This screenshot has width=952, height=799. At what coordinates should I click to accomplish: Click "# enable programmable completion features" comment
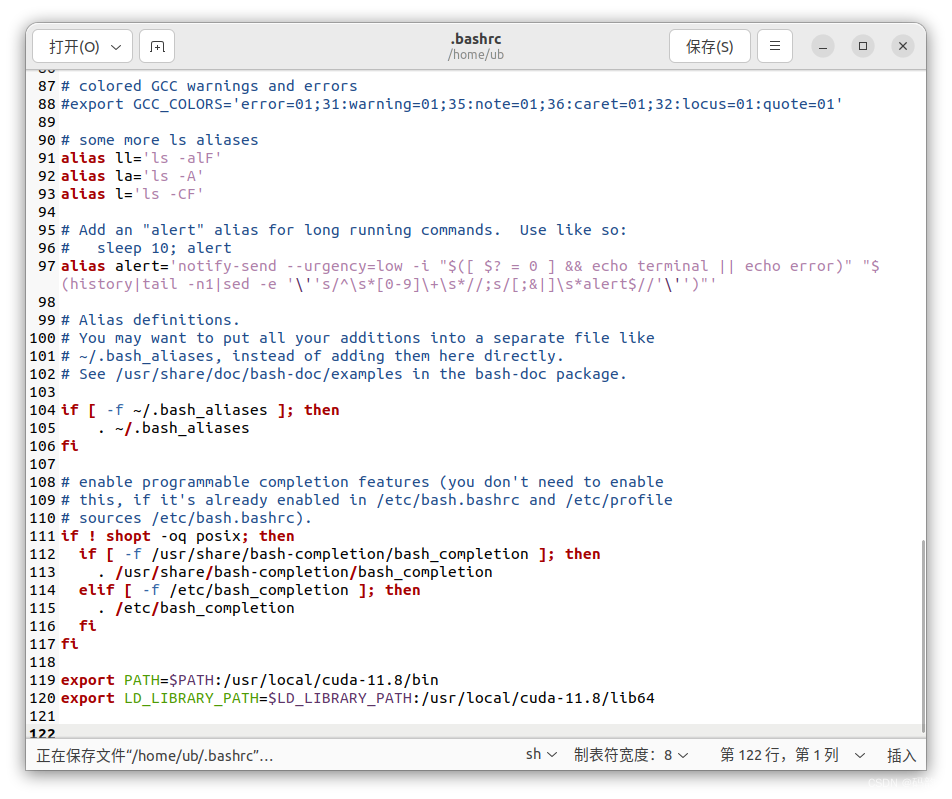pos(362,482)
